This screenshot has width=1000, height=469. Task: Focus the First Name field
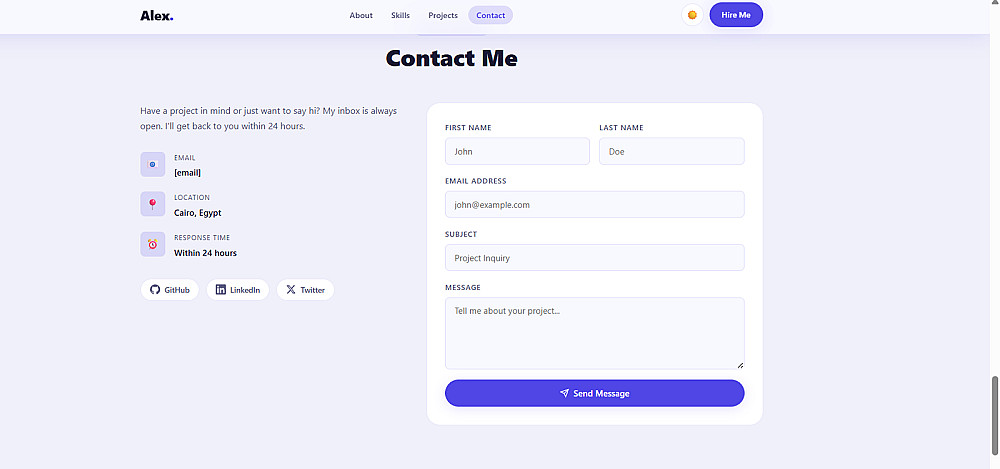(517, 151)
